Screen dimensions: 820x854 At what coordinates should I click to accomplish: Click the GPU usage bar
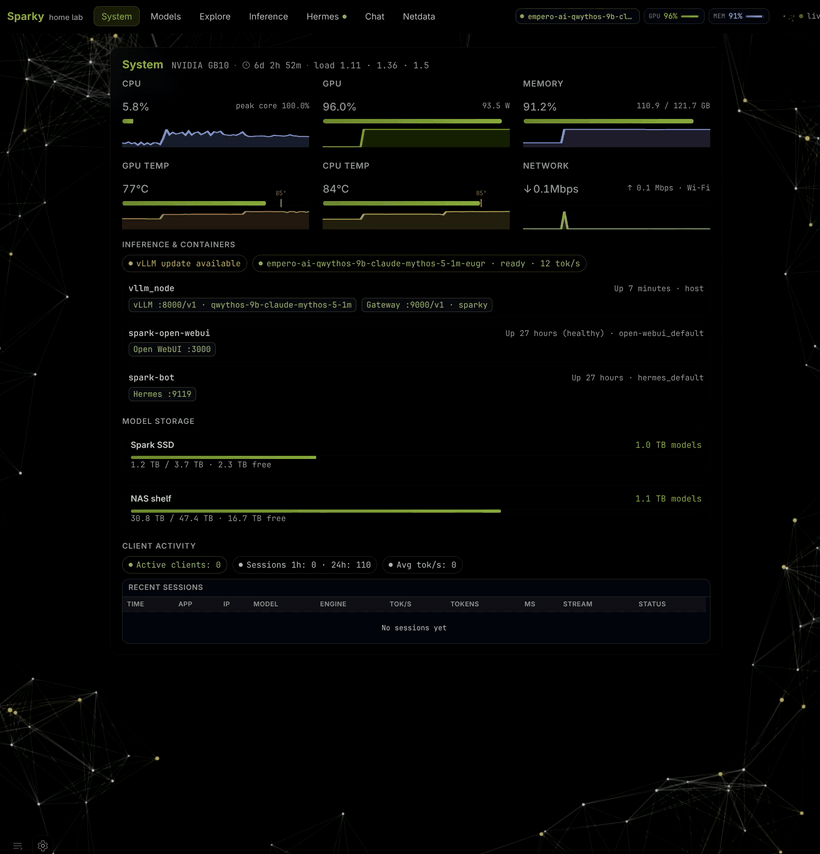click(416, 121)
